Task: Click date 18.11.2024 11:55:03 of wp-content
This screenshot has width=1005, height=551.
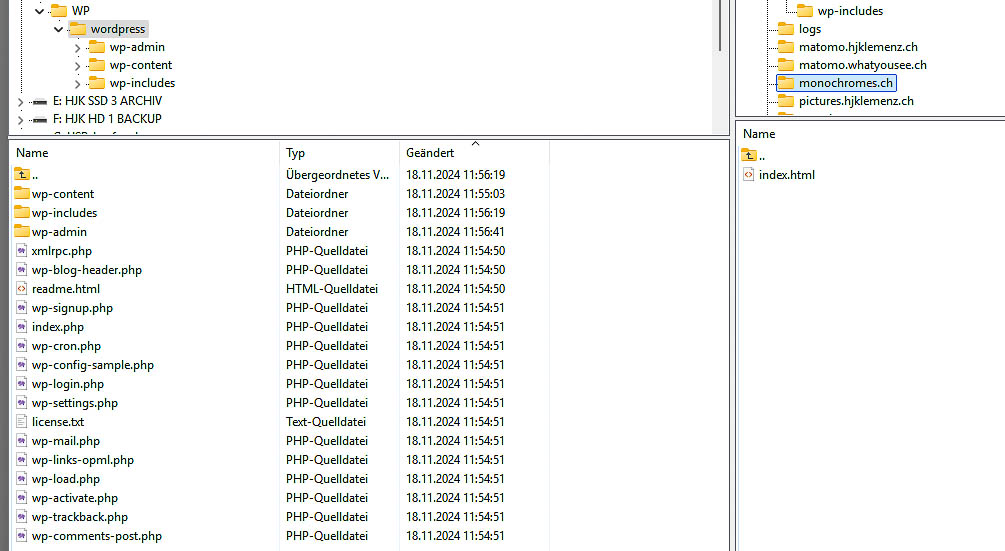Action: 455,193
